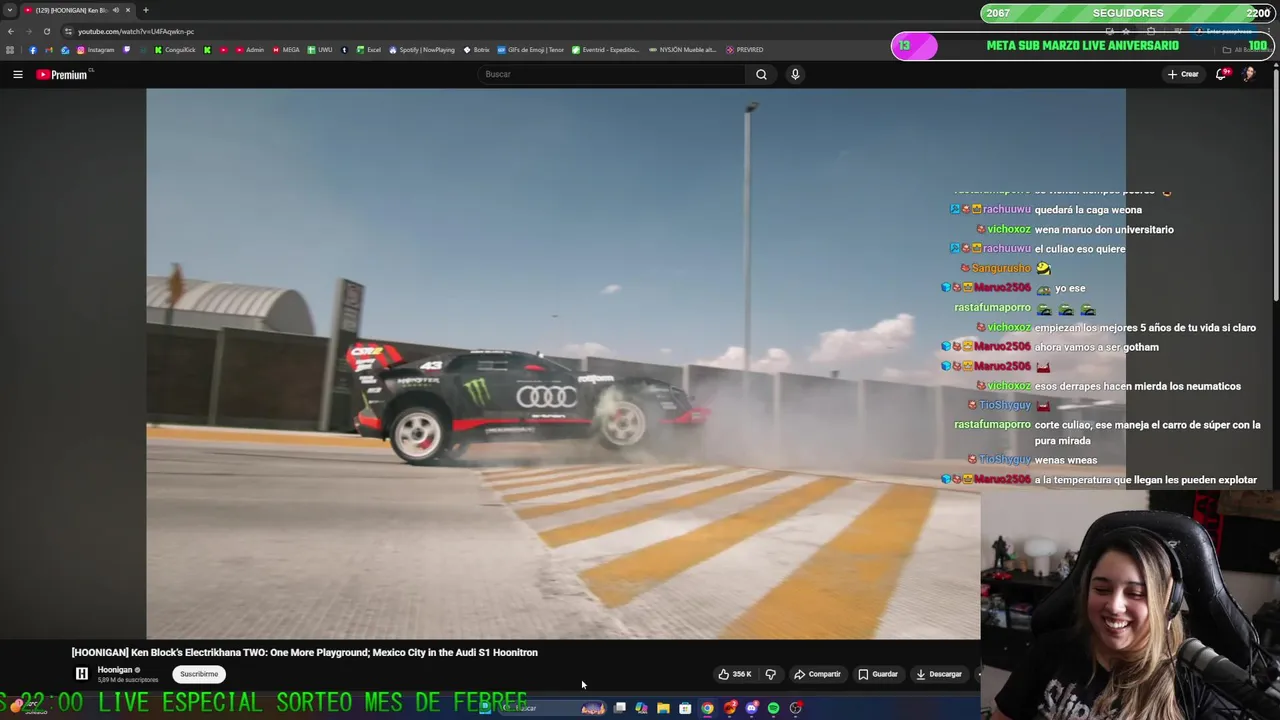
Task: Focus the Buscar search field
Action: (x=611, y=74)
